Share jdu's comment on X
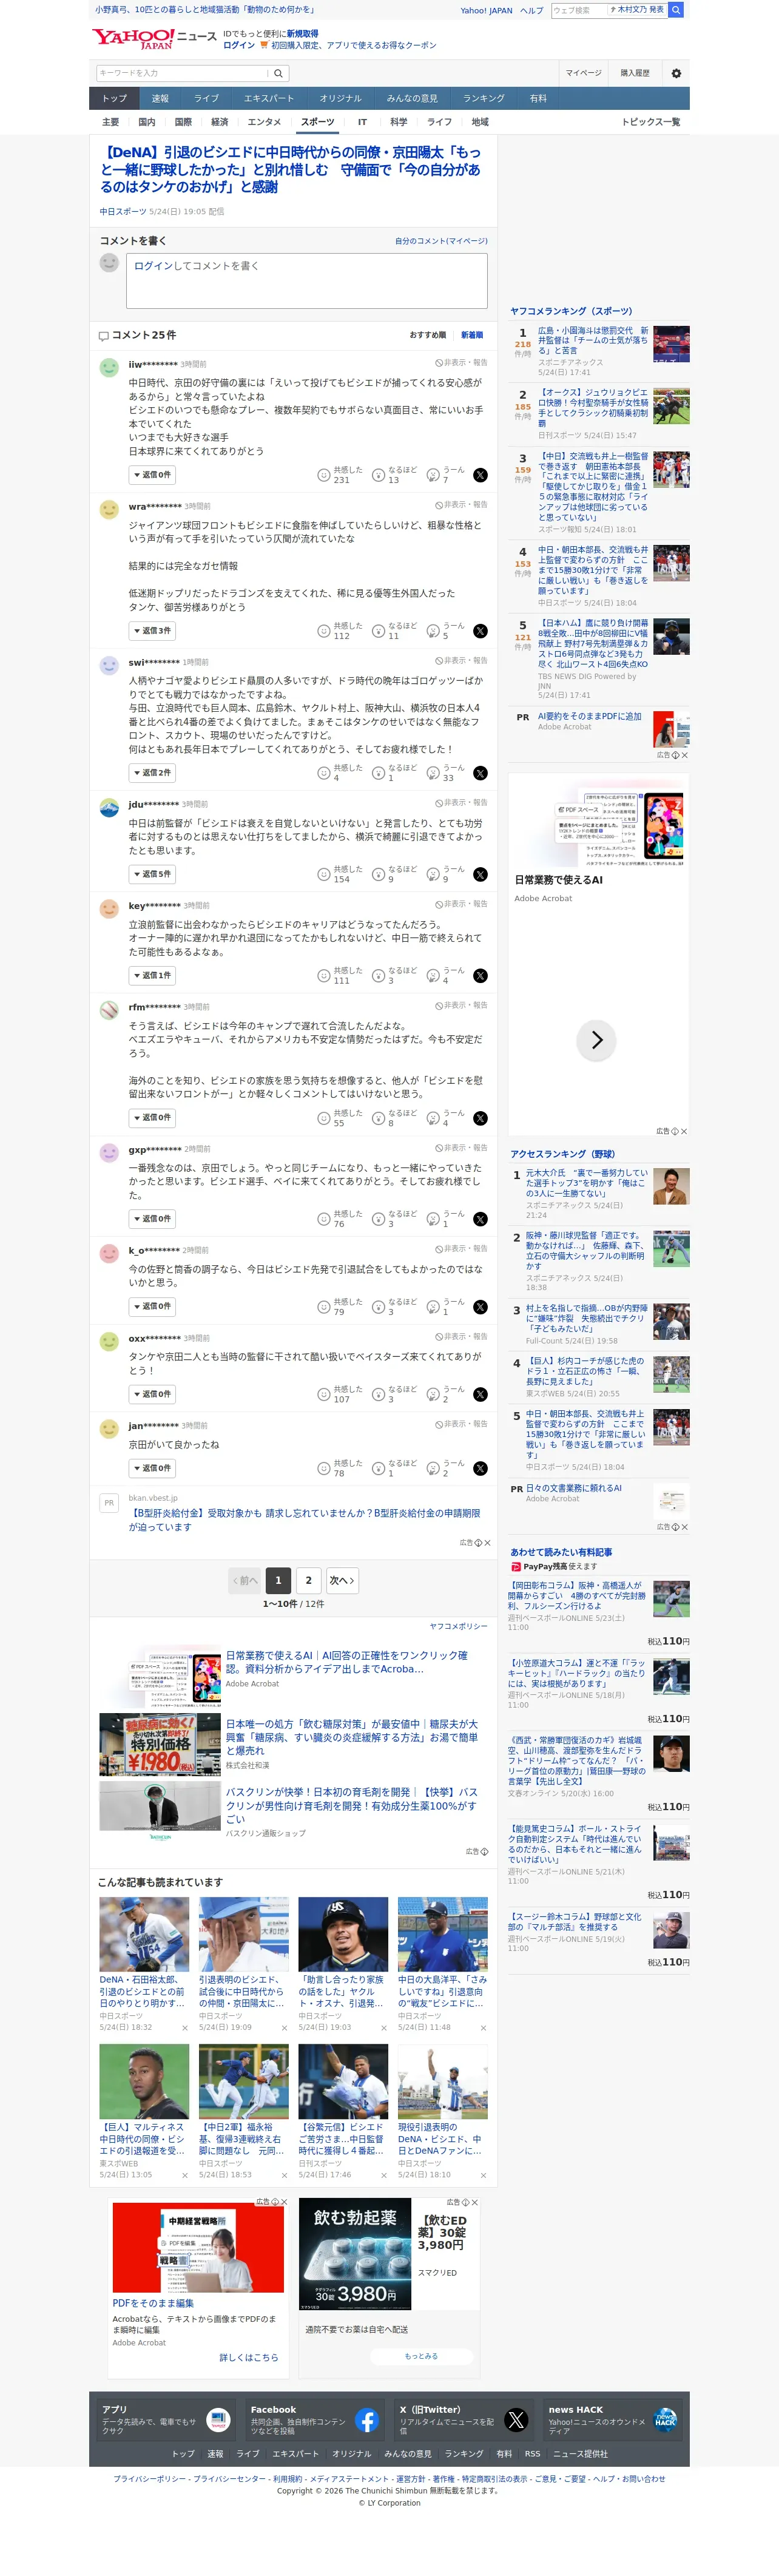 pyautogui.click(x=480, y=874)
